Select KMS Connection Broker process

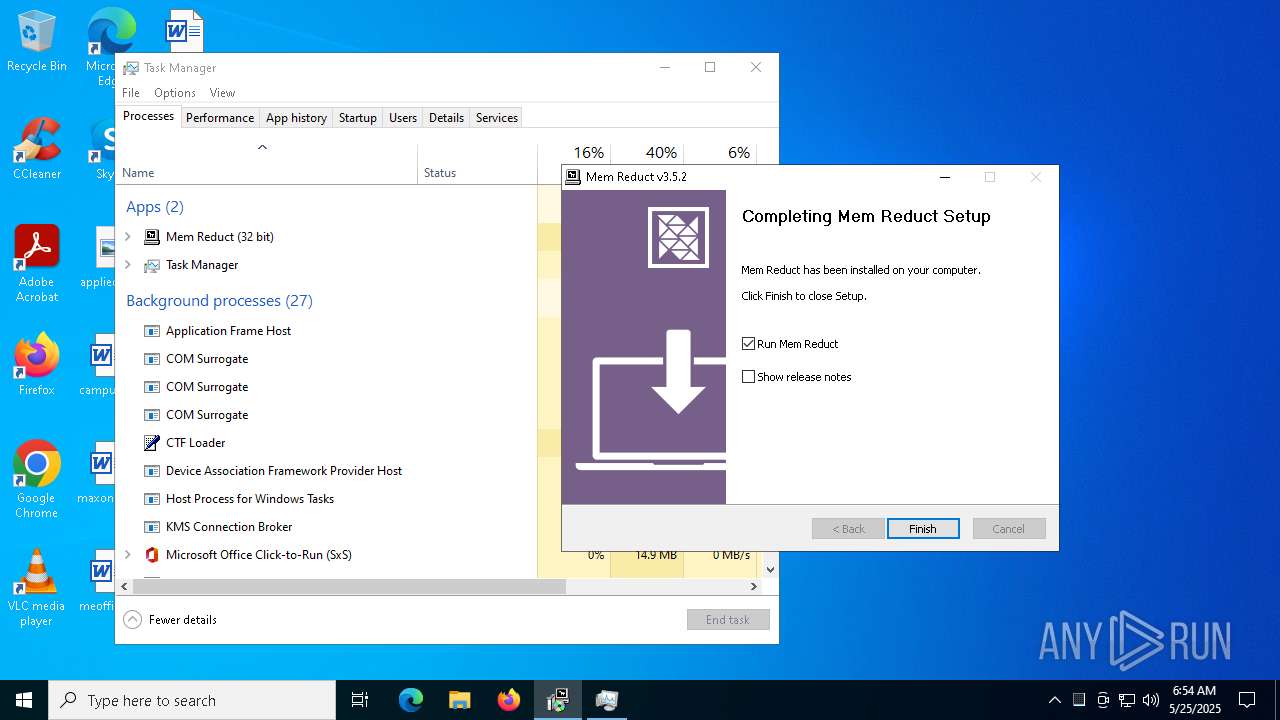[x=229, y=527]
